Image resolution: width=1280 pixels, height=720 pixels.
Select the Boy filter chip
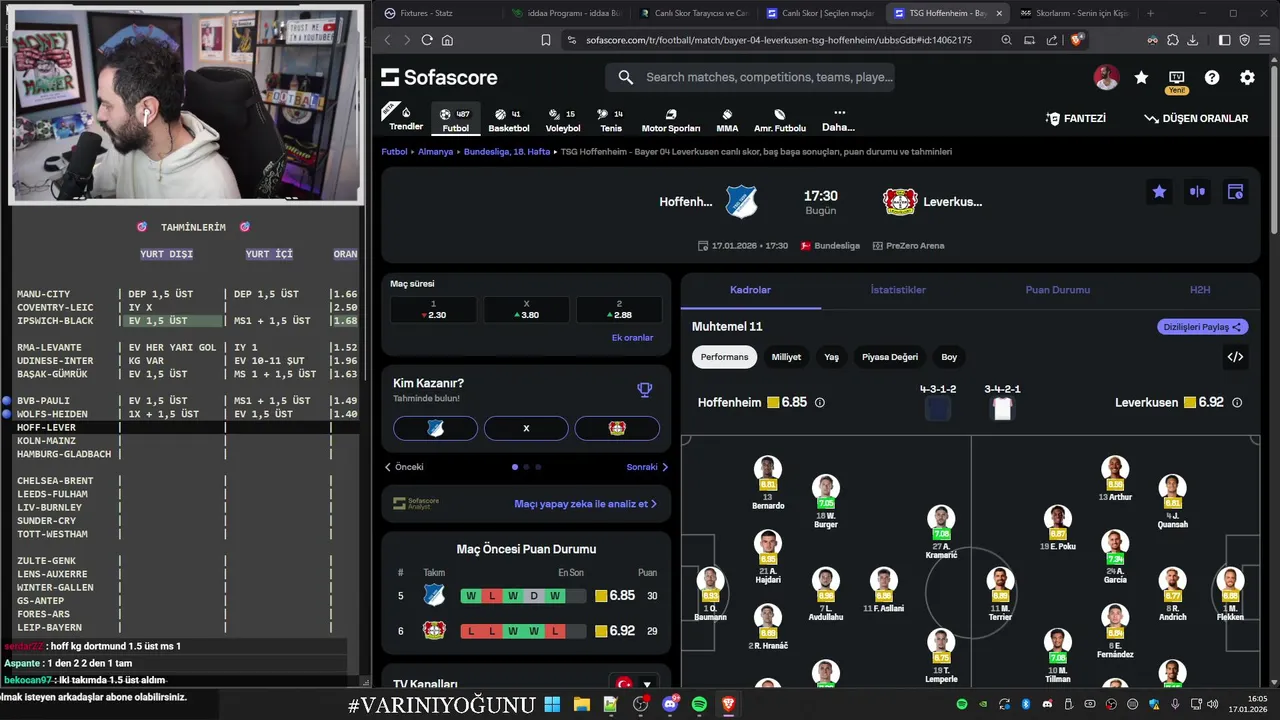949,357
